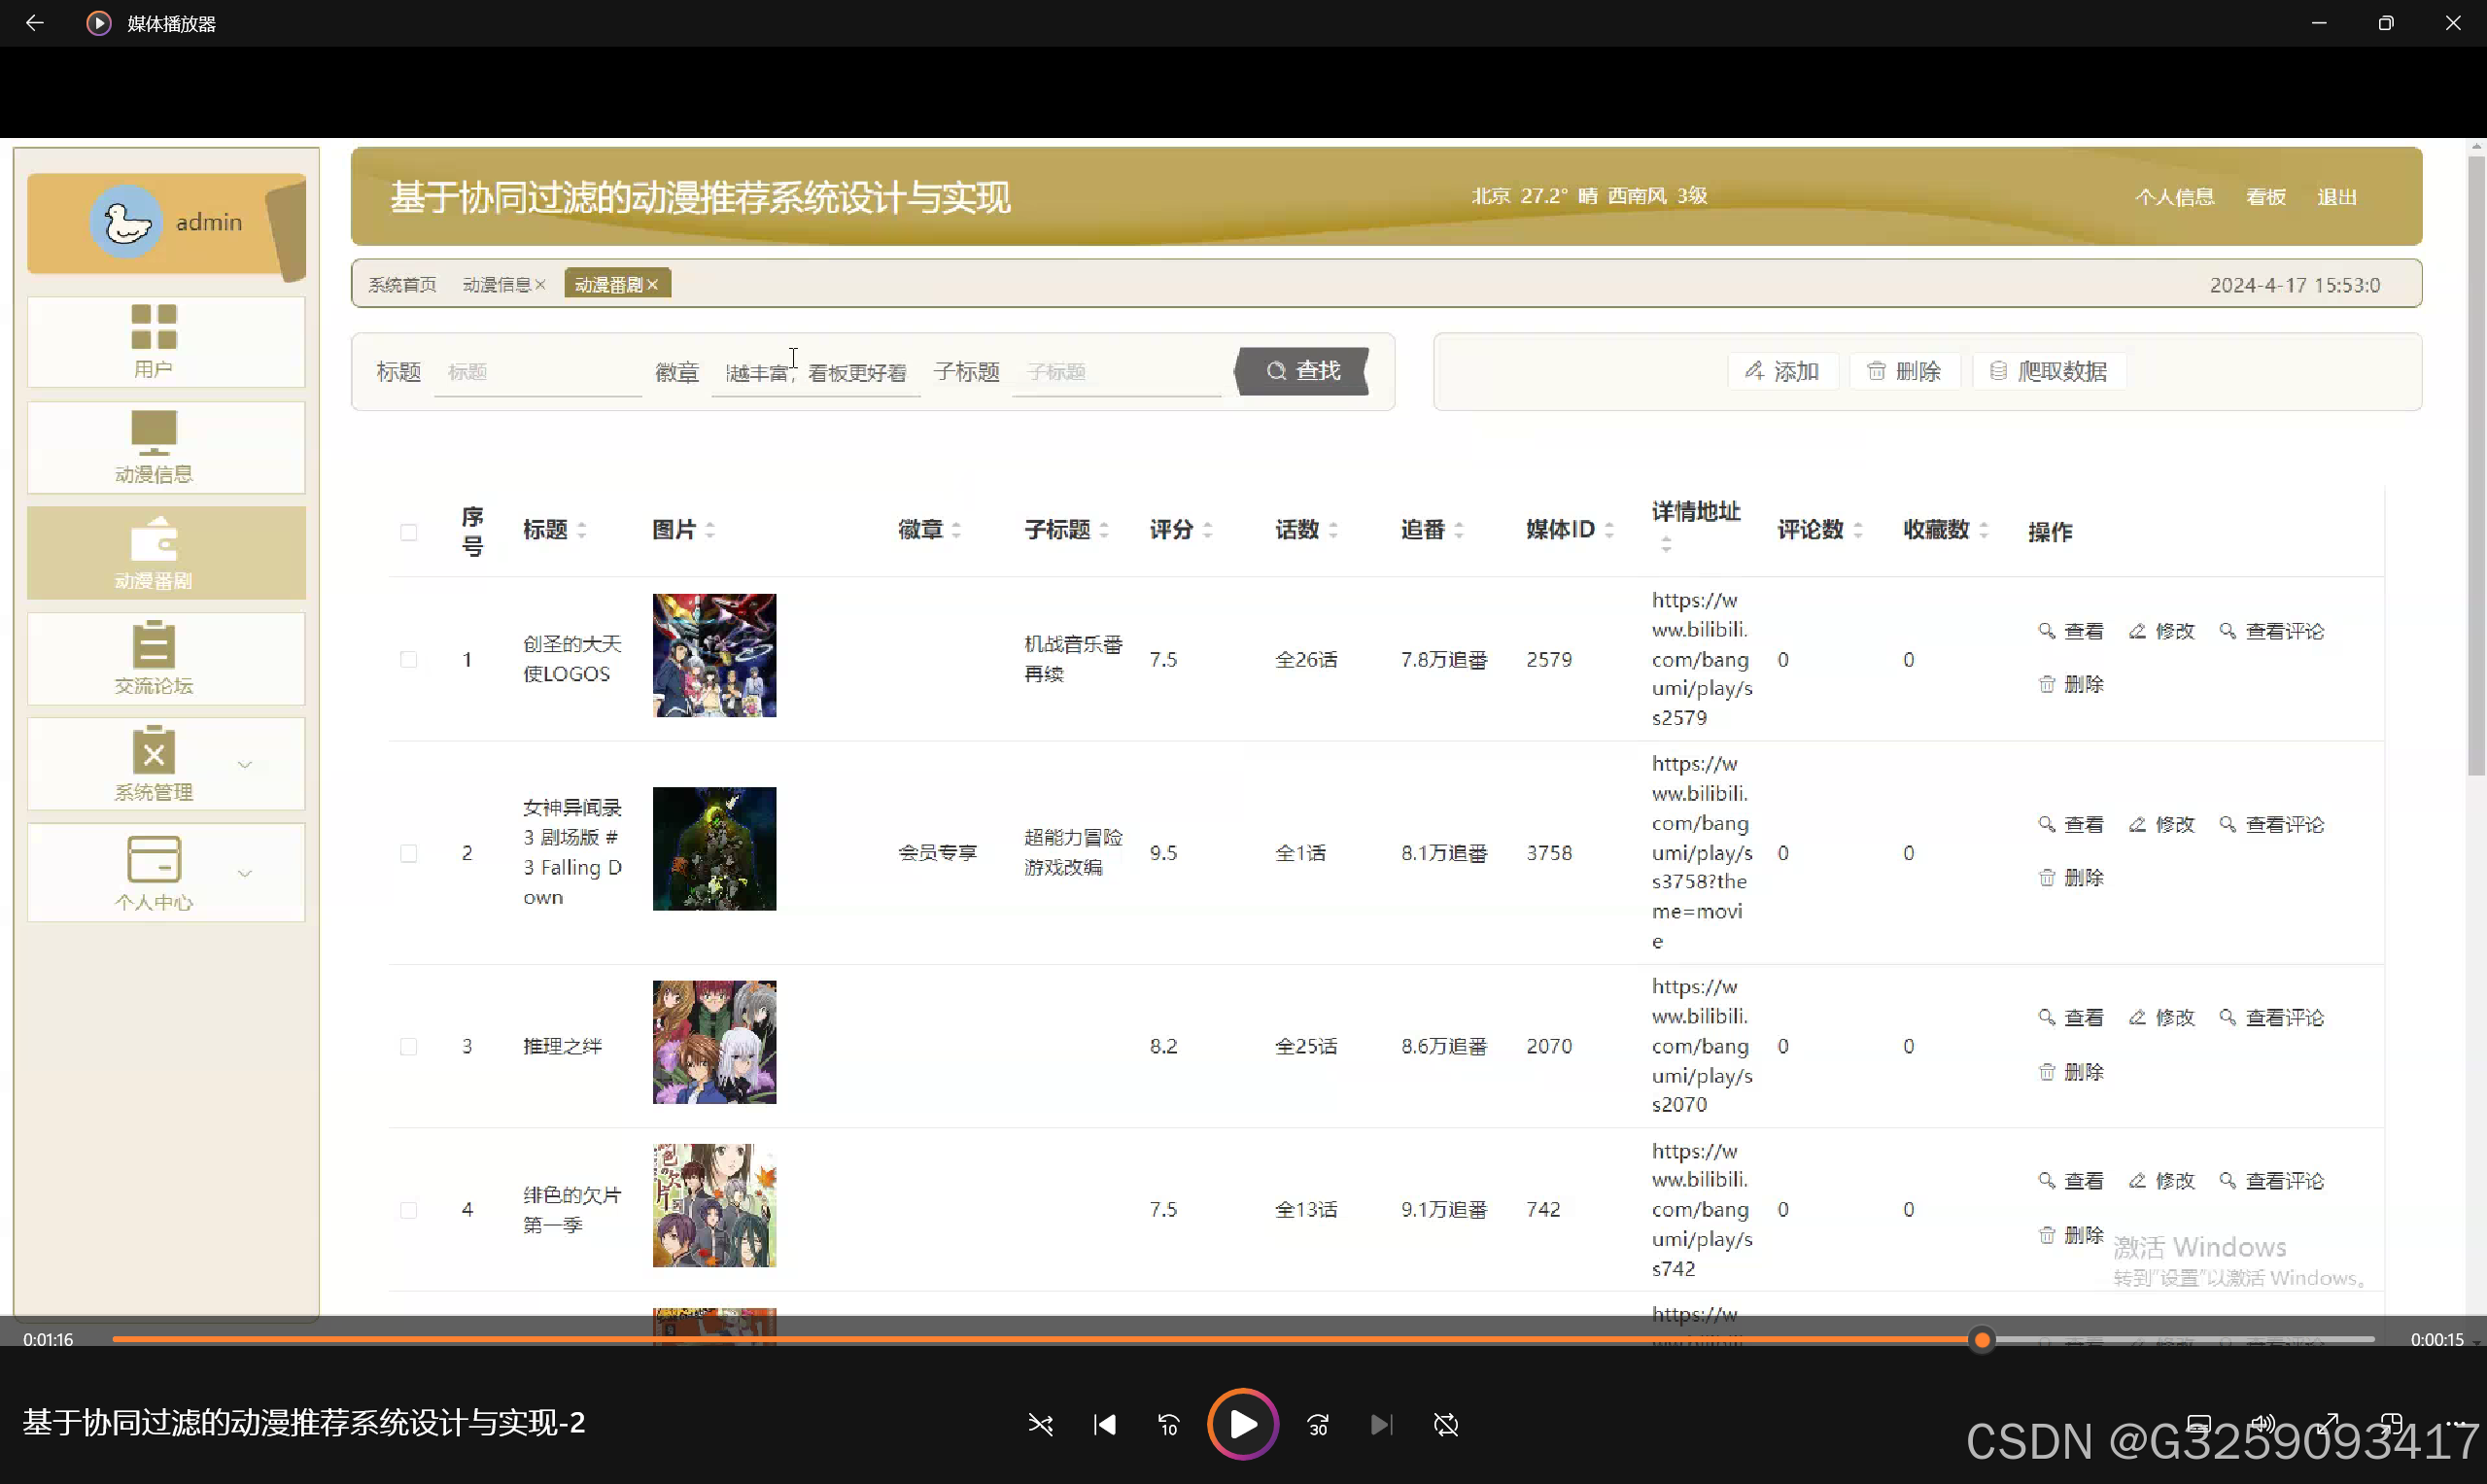Skip back 10 seconds
2487x1484 pixels.
(x=1168, y=1424)
